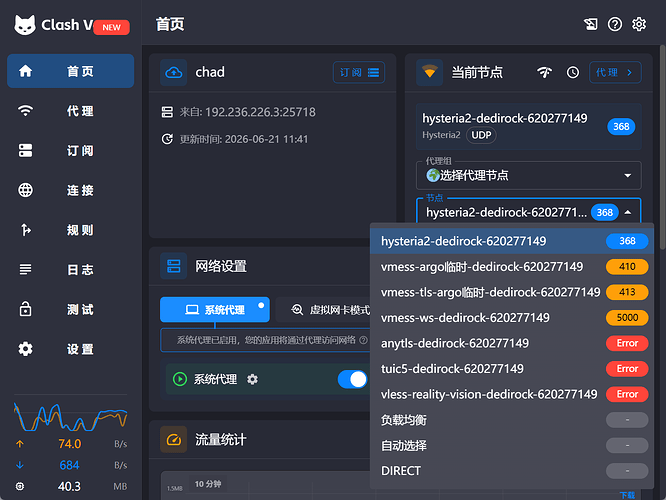This screenshot has height=500, width=666.
Task: Open the 连接 connections page in sidebar
Action: (x=71, y=190)
